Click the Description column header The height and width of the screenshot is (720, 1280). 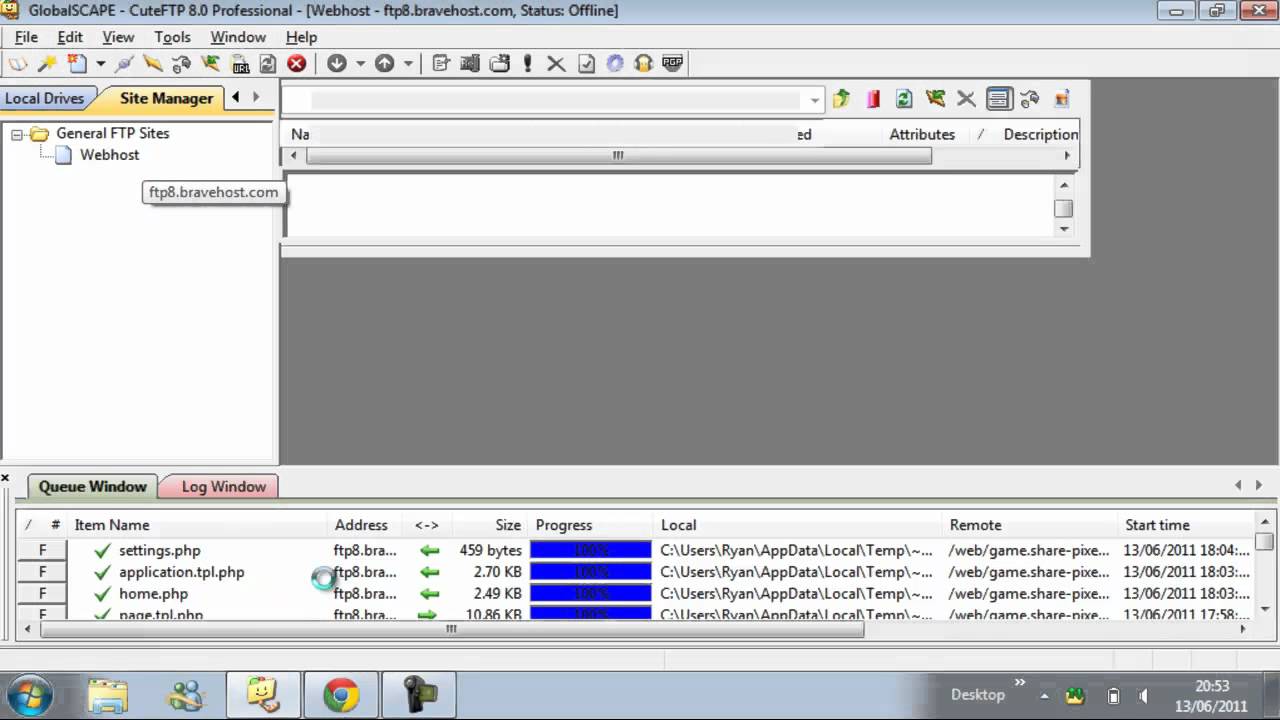[x=1040, y=134]
